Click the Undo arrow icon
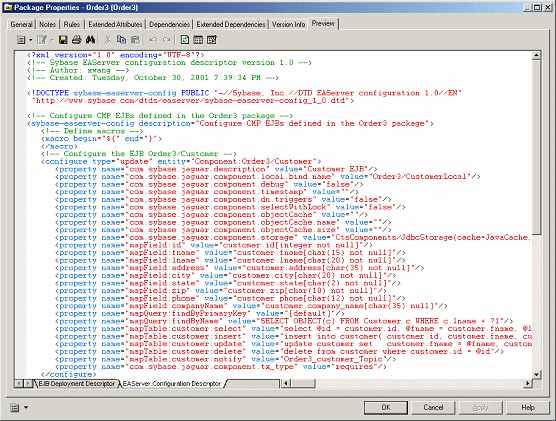 click(153, 40)
